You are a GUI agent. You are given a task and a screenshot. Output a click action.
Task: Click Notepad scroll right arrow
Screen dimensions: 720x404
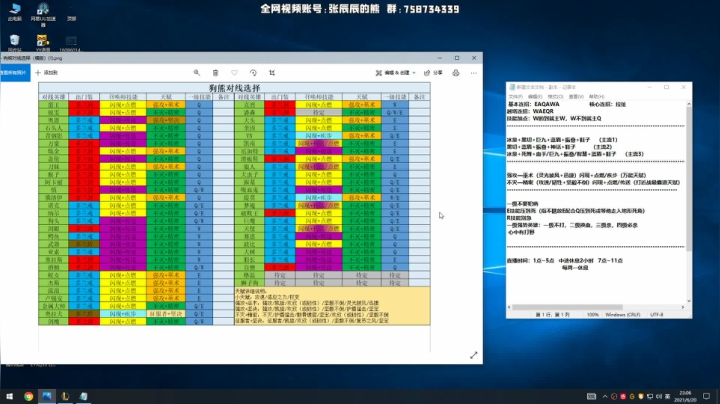click(x=683, y=307)
